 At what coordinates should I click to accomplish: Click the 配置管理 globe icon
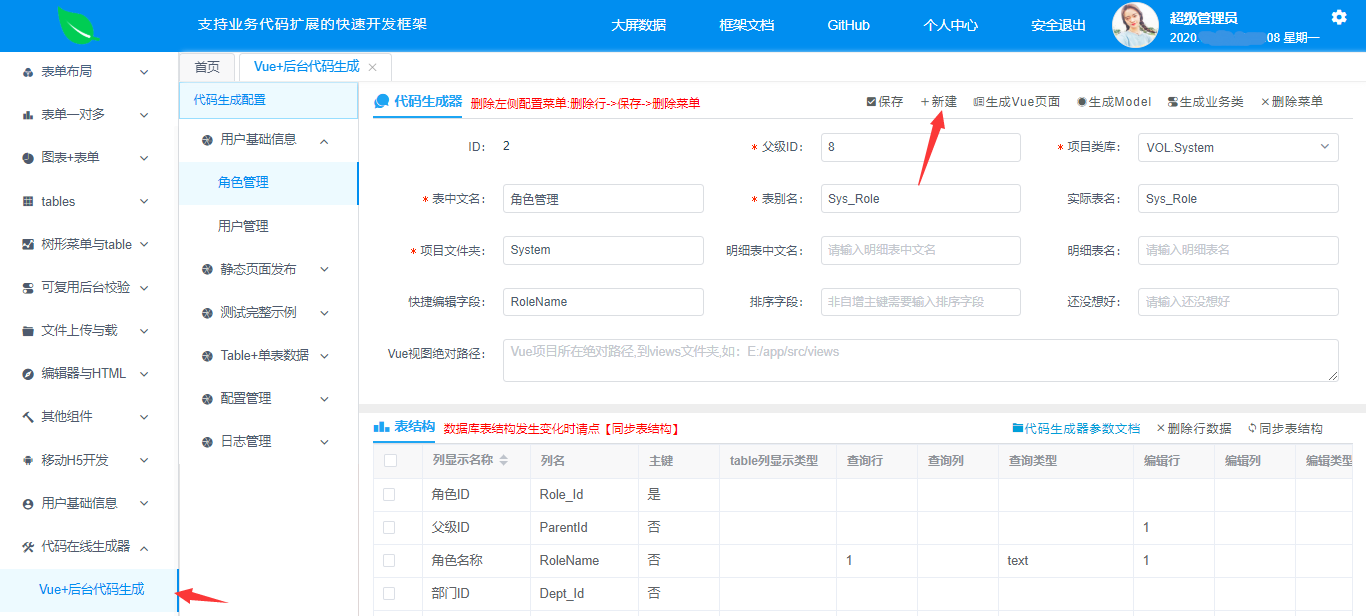(x=207, y=398)
